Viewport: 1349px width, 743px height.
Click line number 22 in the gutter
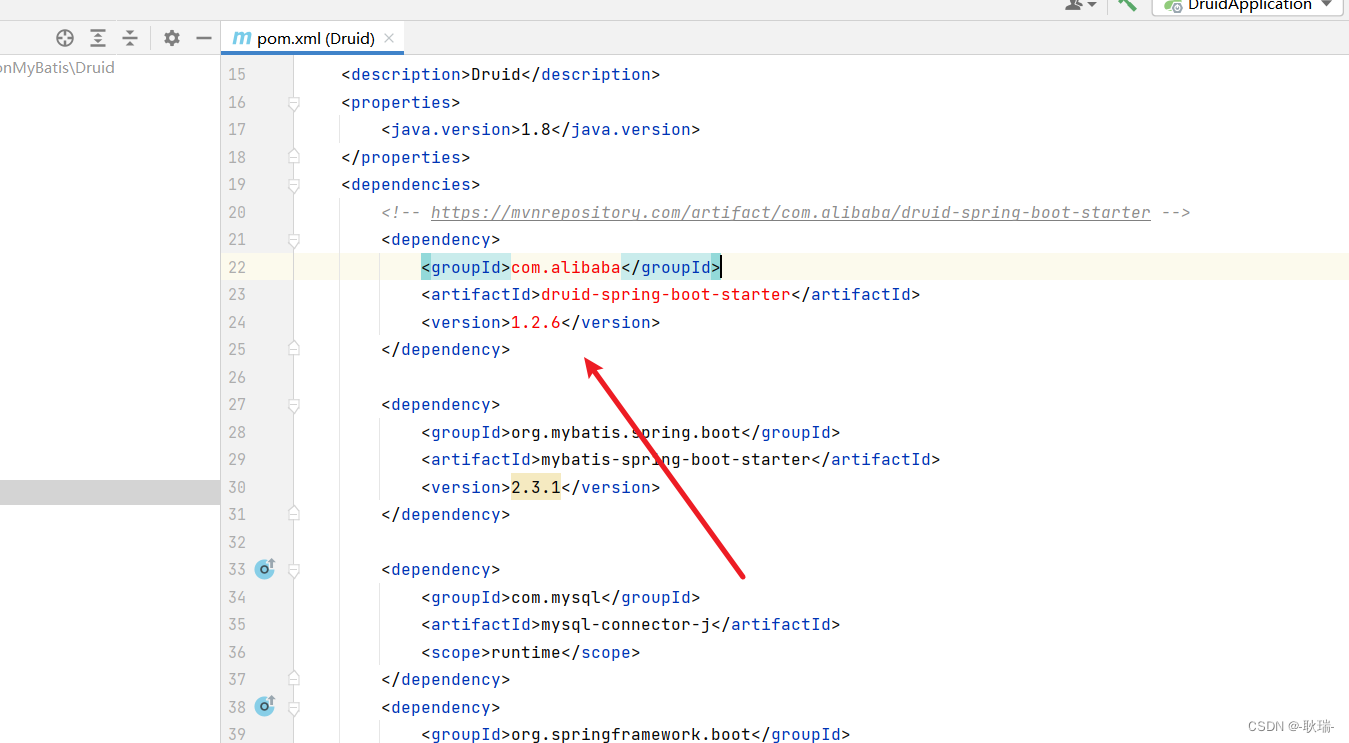236,267
